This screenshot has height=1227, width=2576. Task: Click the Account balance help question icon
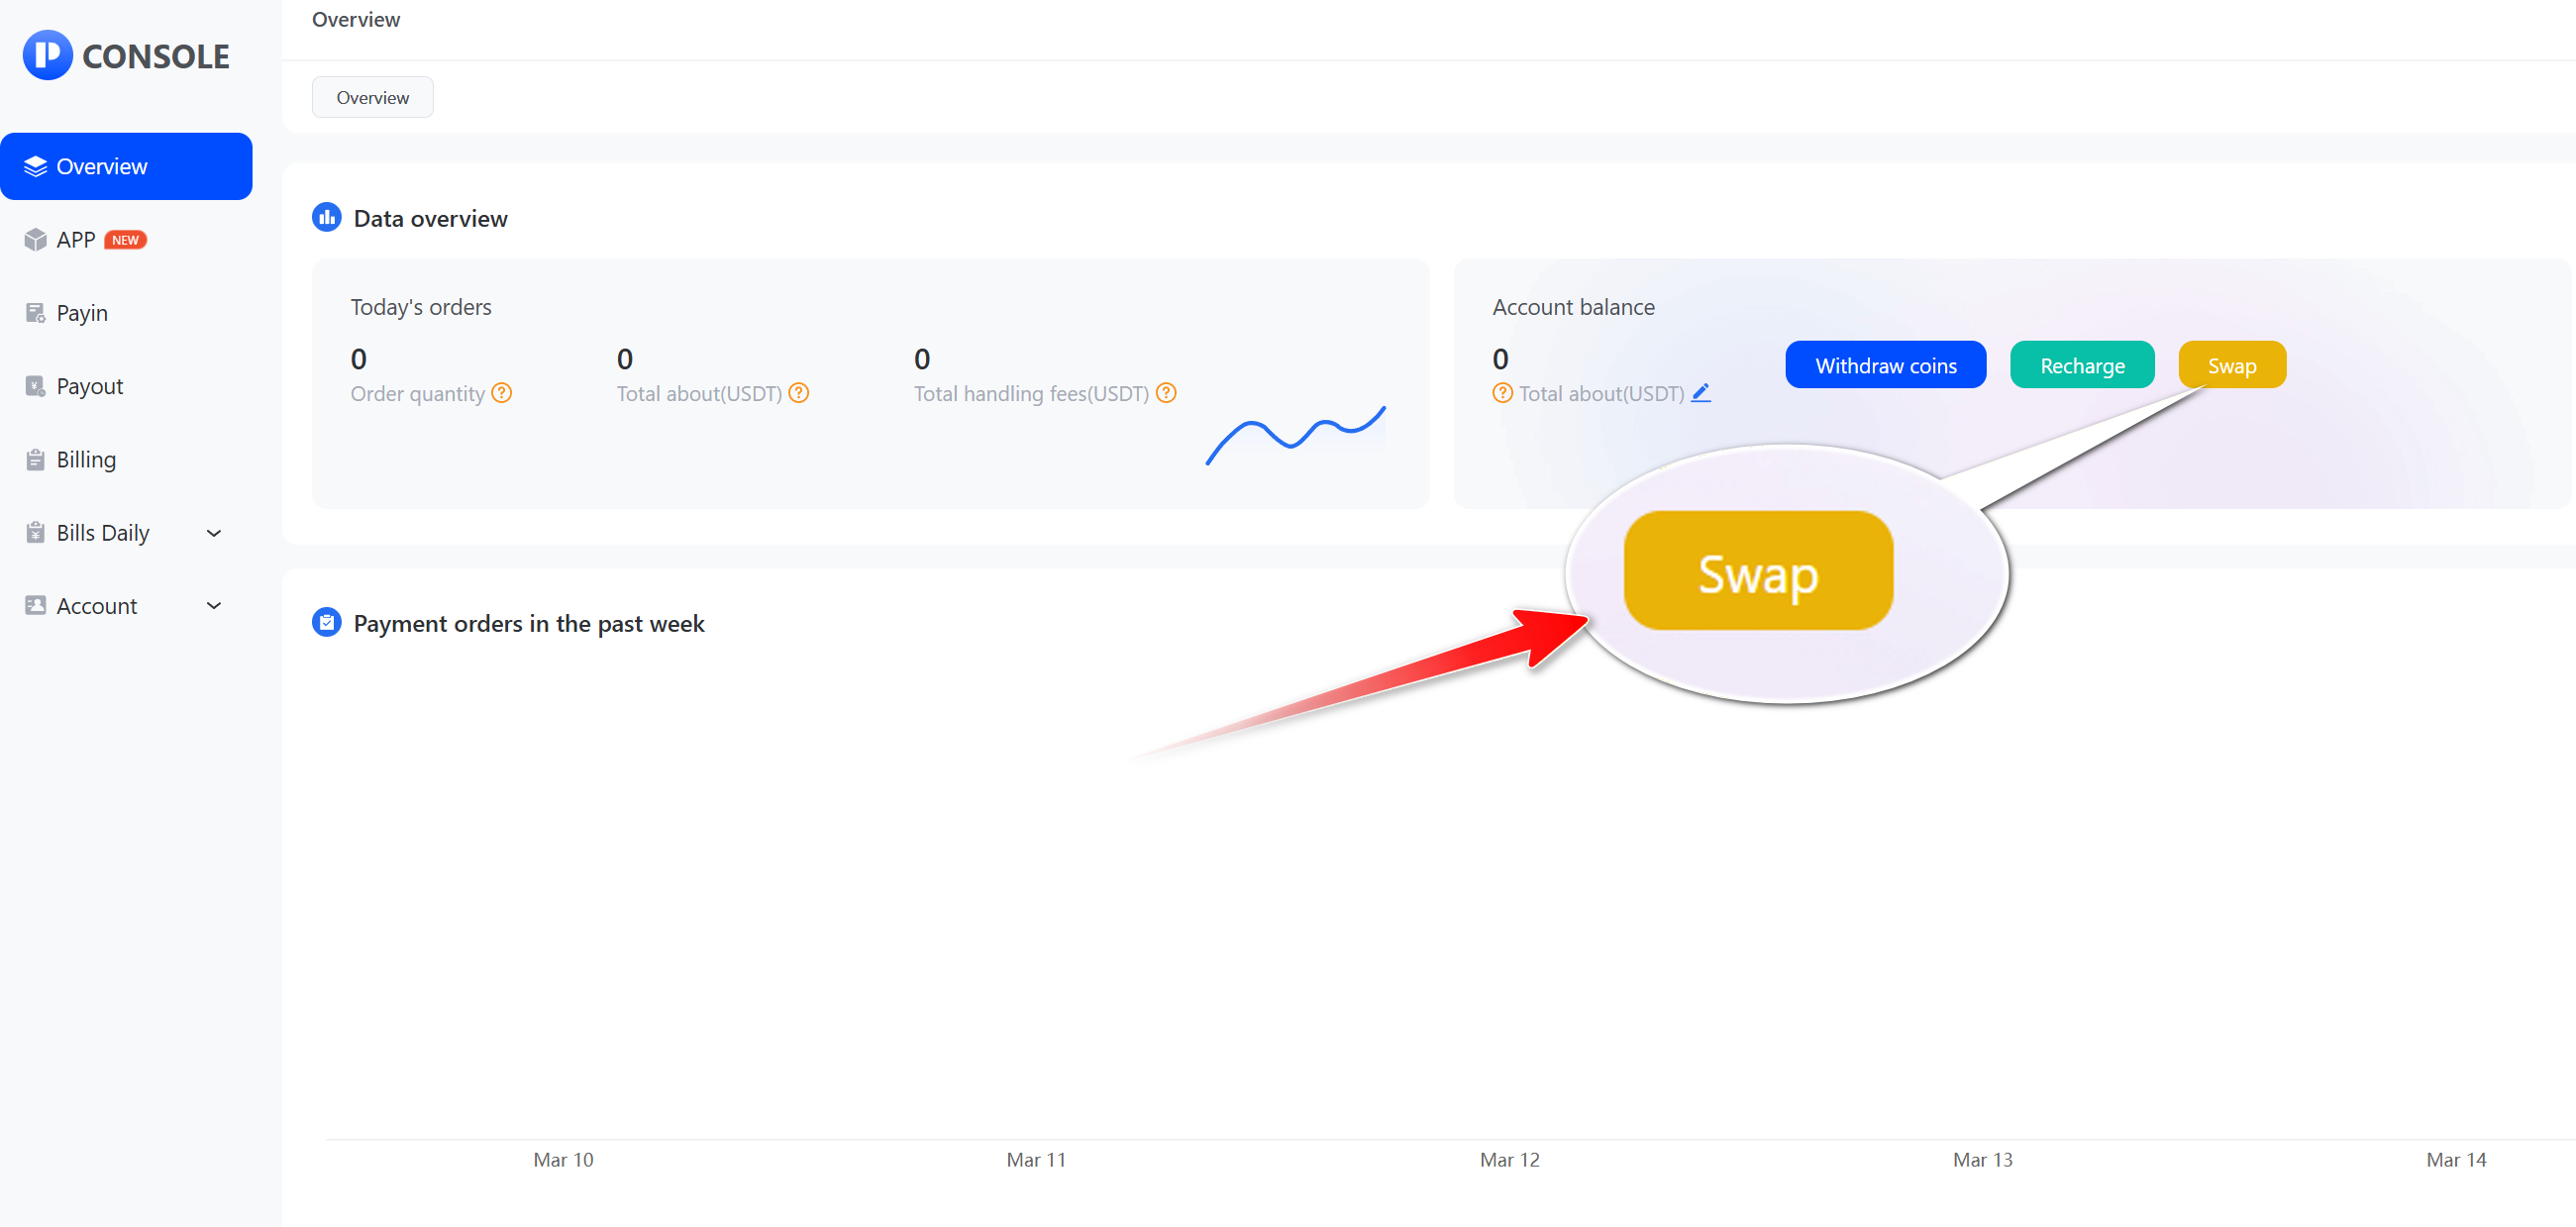point(1502,393)
